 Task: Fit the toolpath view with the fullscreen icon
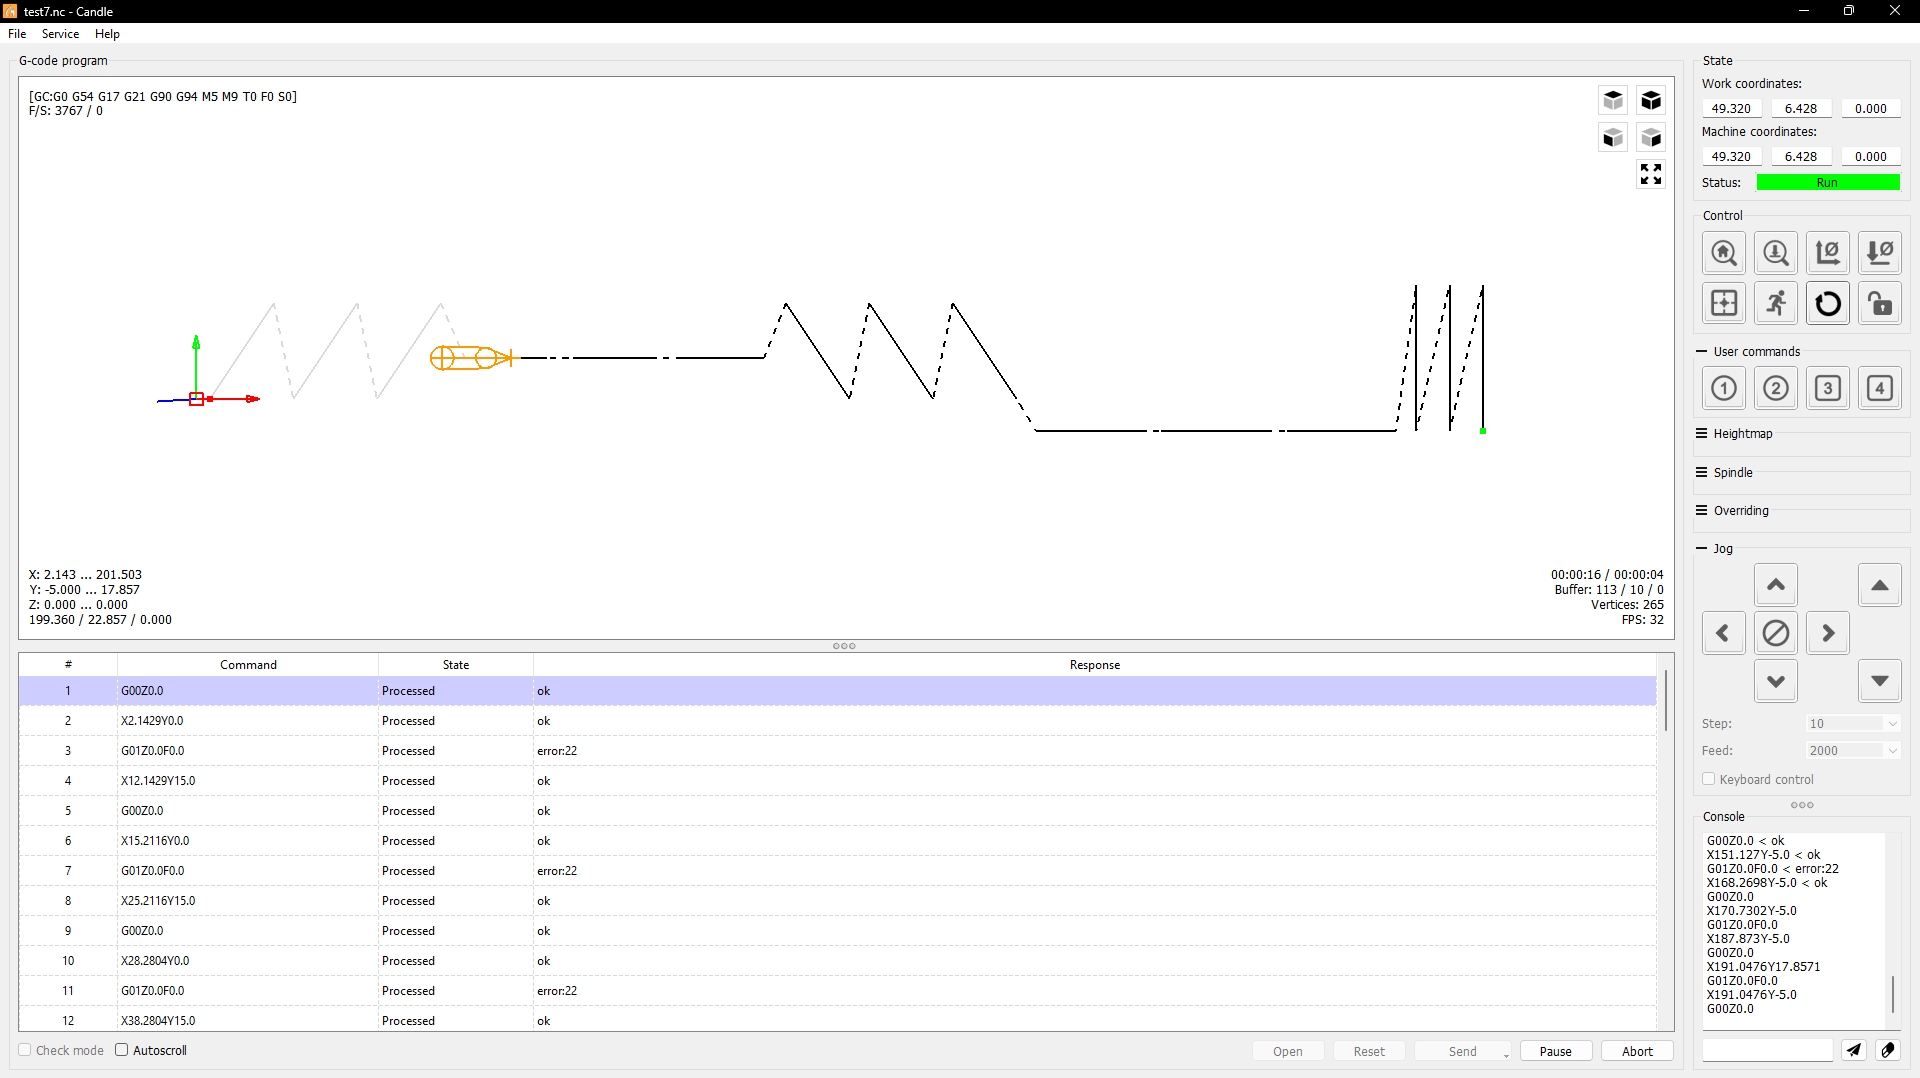[x=1650, y=174]
